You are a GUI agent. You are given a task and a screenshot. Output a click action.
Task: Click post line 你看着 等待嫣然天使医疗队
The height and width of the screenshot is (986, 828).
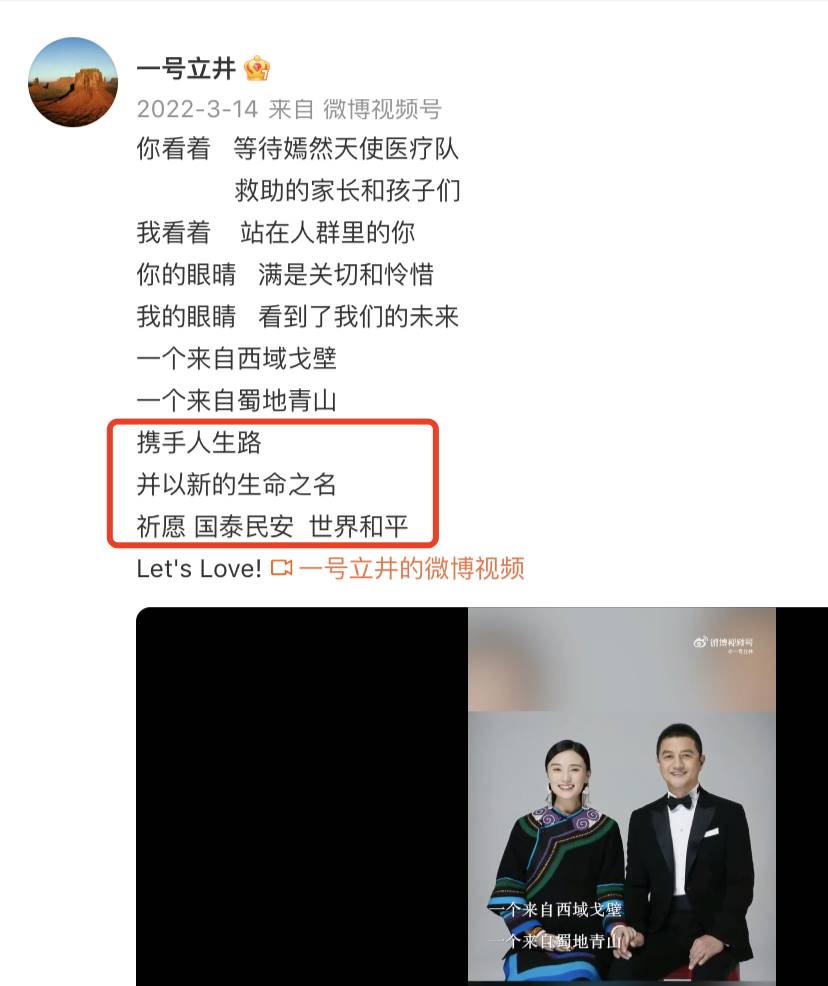click(298, 149)
